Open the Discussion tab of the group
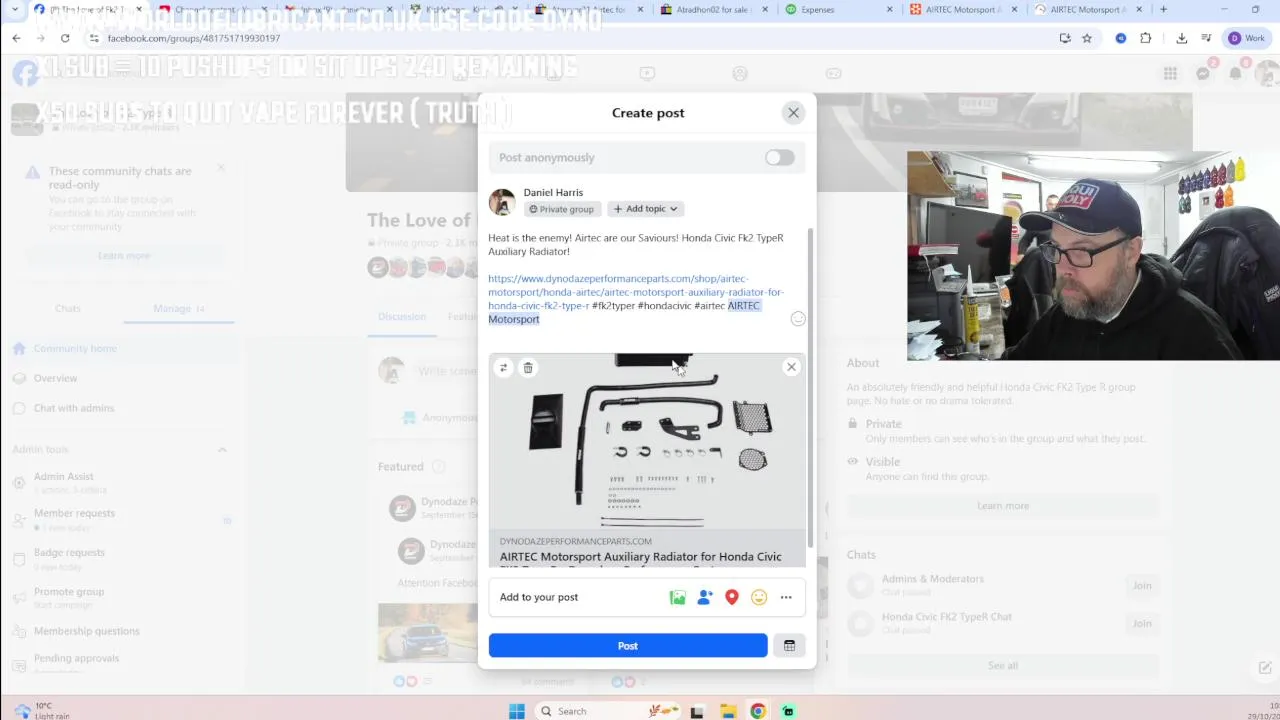Viewport: 1280px width, 720px height. tap(402, 317)
